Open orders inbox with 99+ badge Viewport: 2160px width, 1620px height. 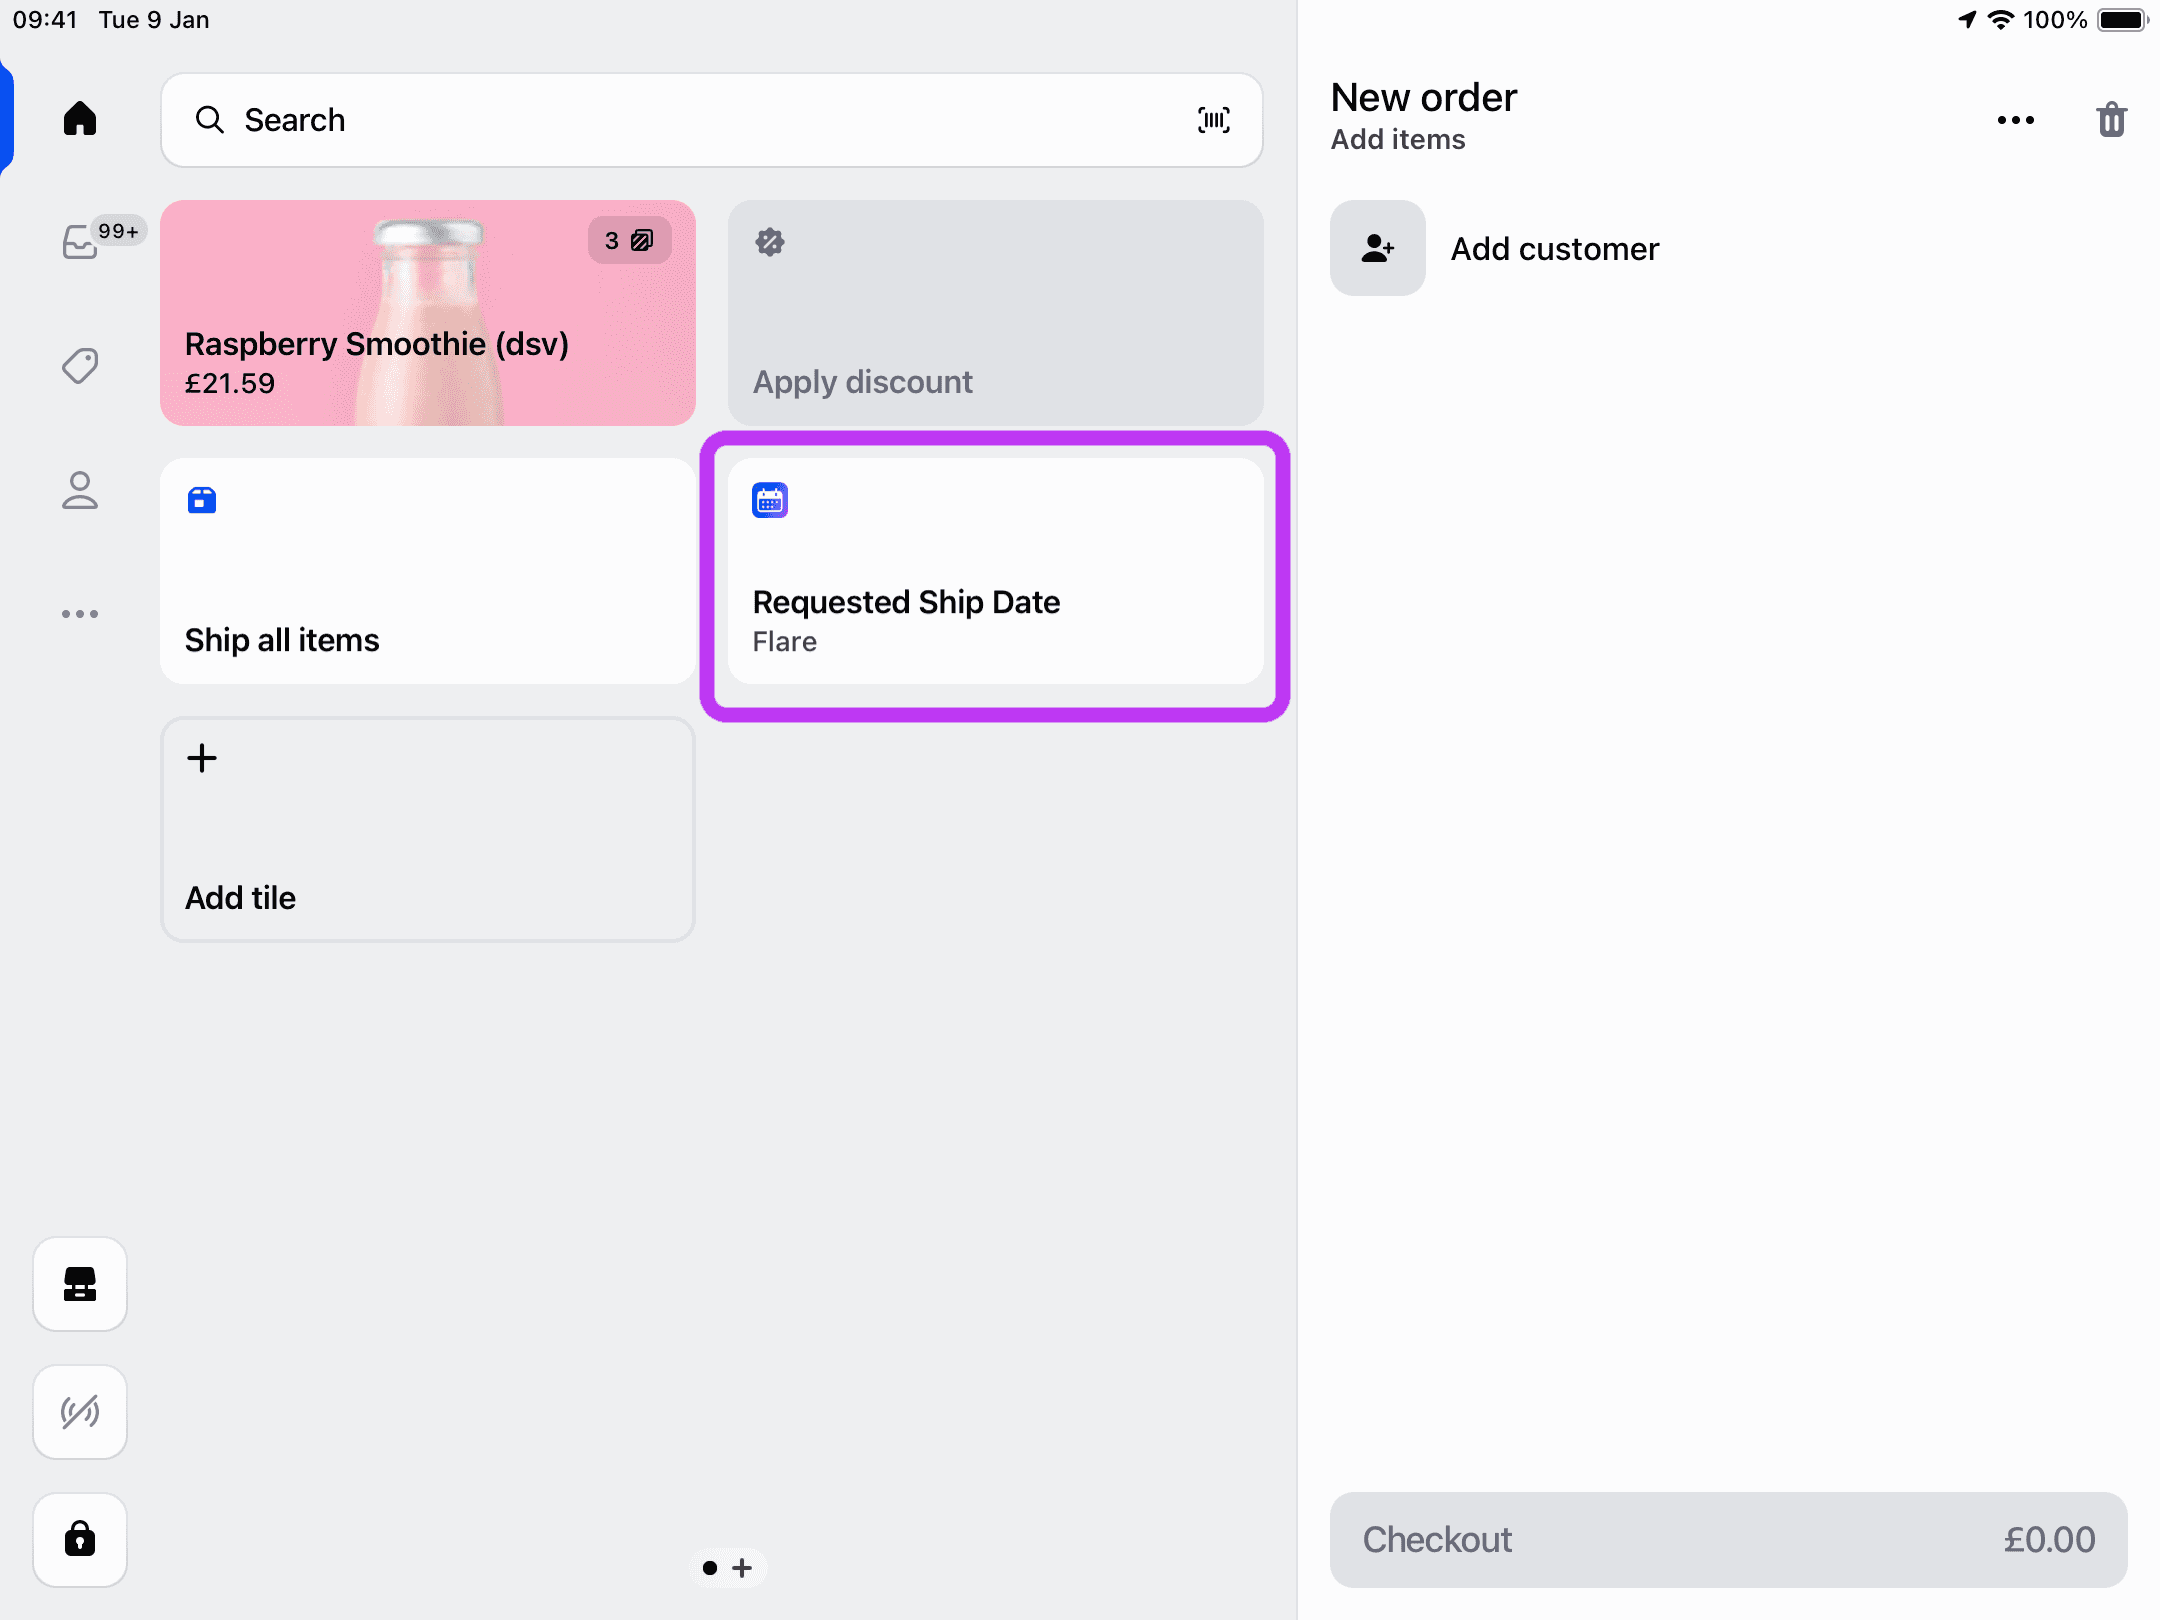tap(82, 241)
